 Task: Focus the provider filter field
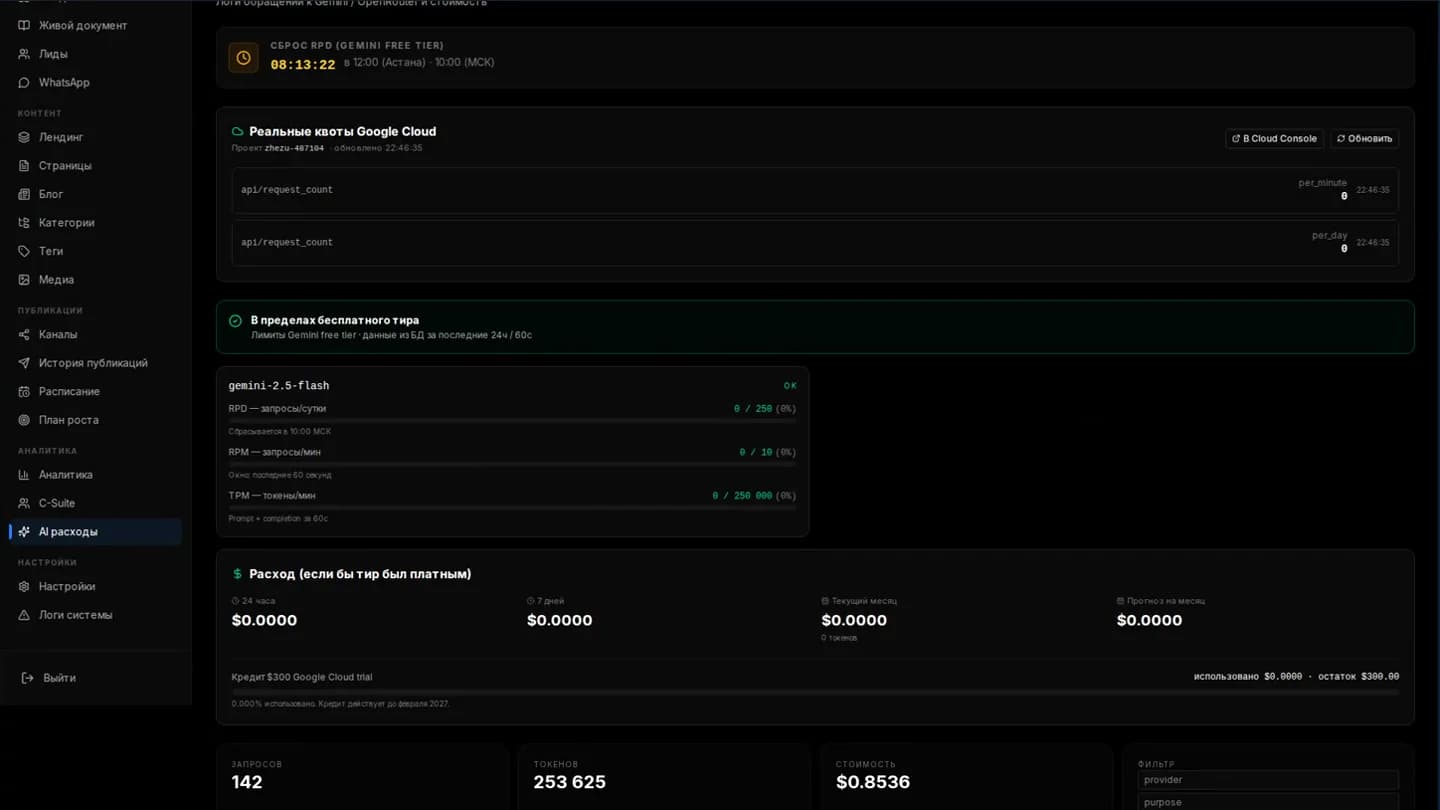[1268, 780]
